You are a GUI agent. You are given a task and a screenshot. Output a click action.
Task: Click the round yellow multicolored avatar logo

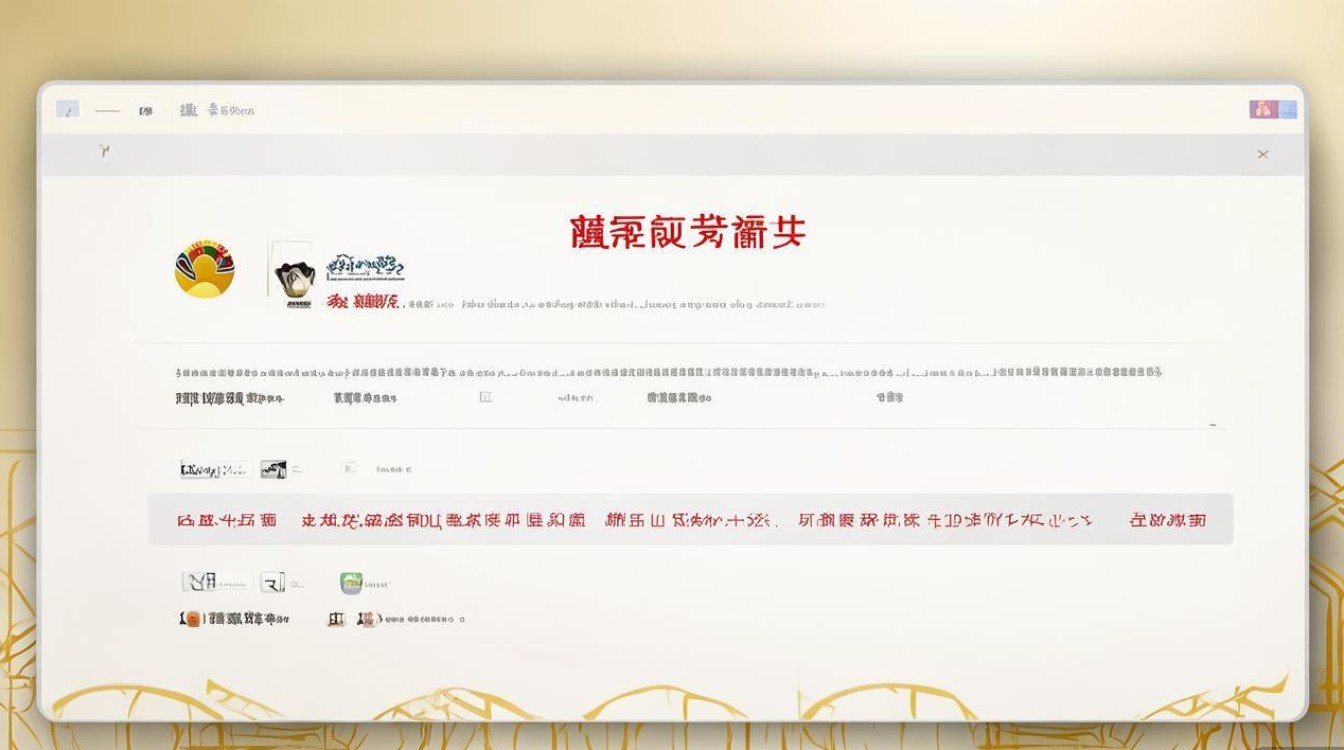click(x=204, y=269)
